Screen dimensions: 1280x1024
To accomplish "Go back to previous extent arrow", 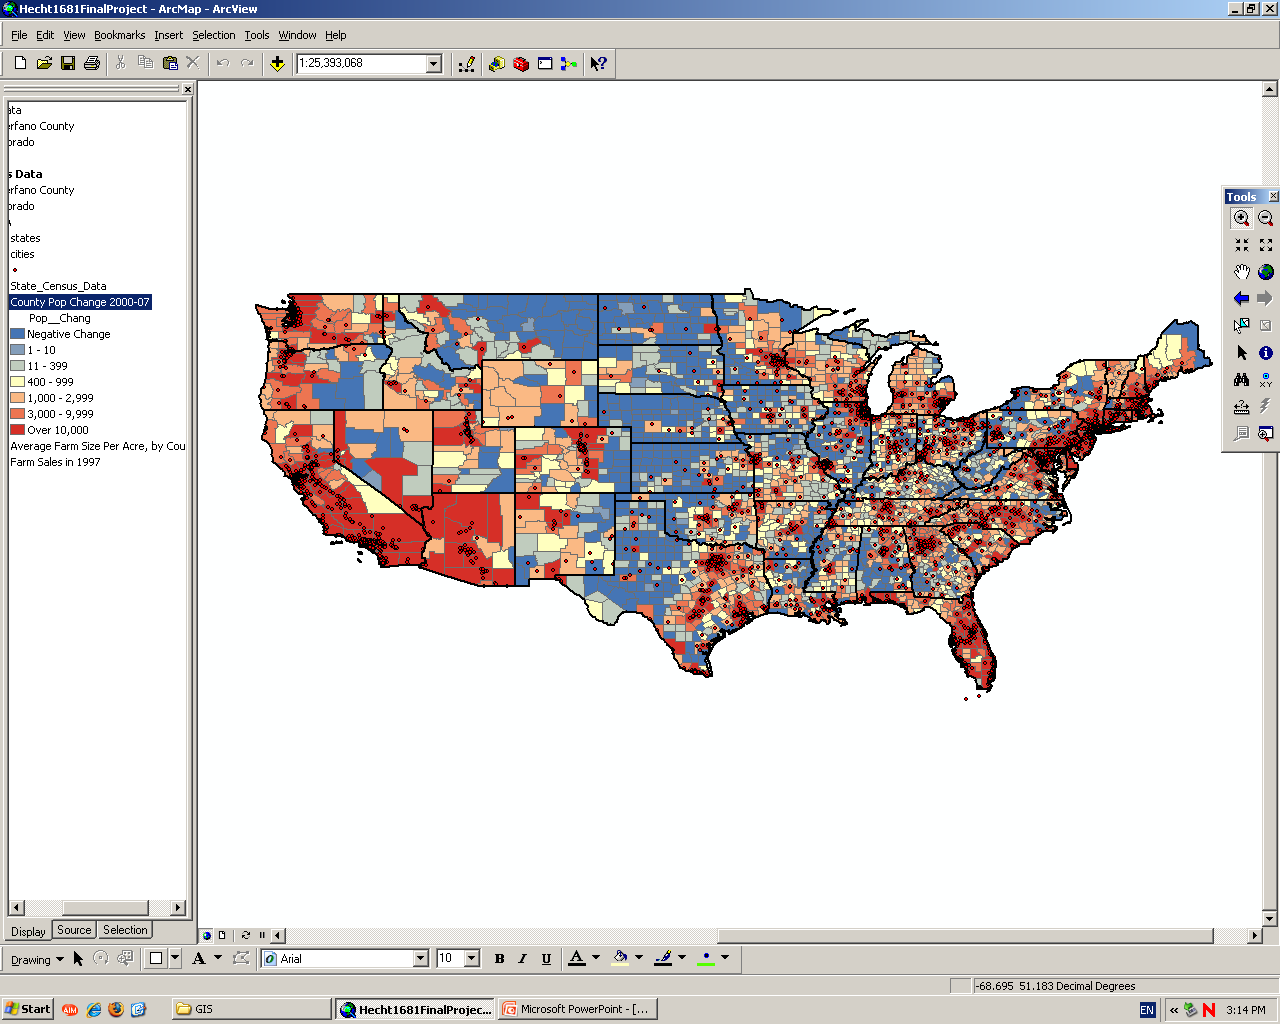I will tap(1241, 298).
